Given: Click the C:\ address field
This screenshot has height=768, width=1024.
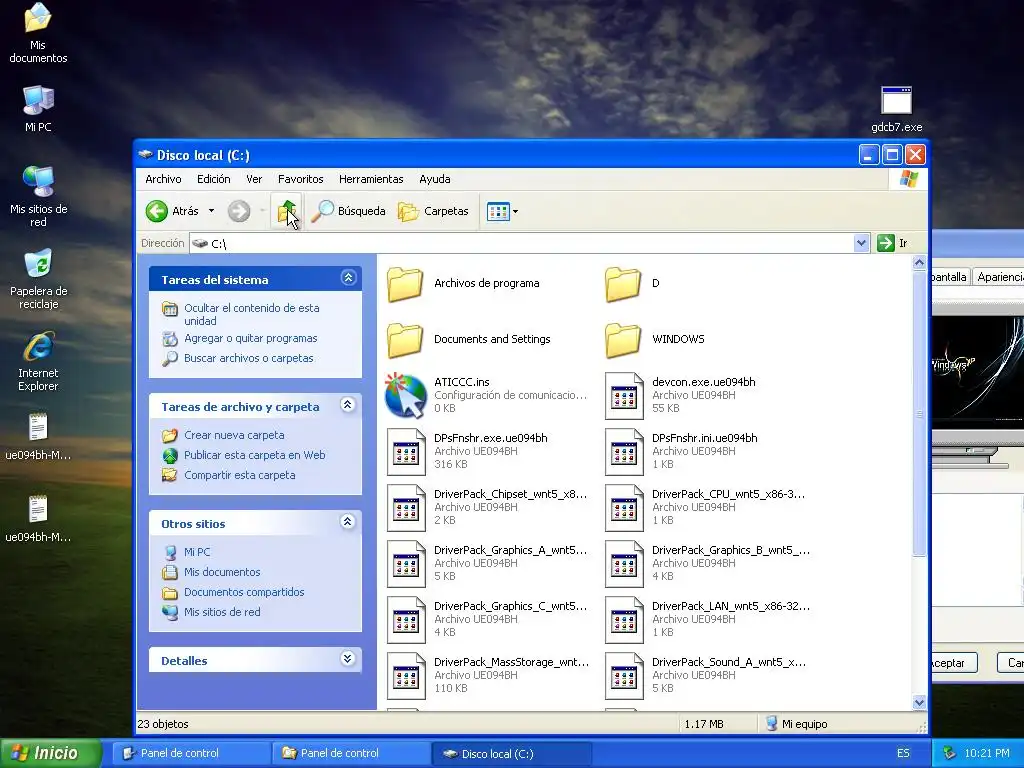Looking at the screenshot, I should coord(522,243).
